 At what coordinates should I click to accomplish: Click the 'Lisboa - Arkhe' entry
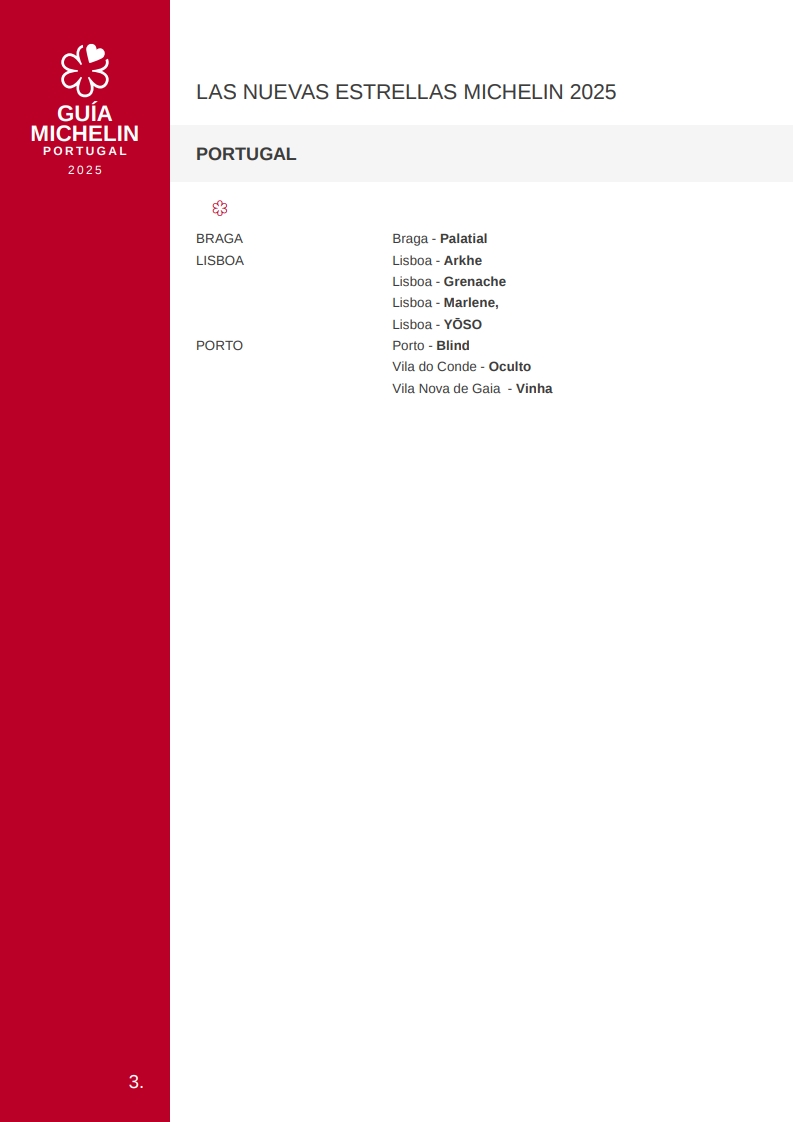(x=437, y=260)
